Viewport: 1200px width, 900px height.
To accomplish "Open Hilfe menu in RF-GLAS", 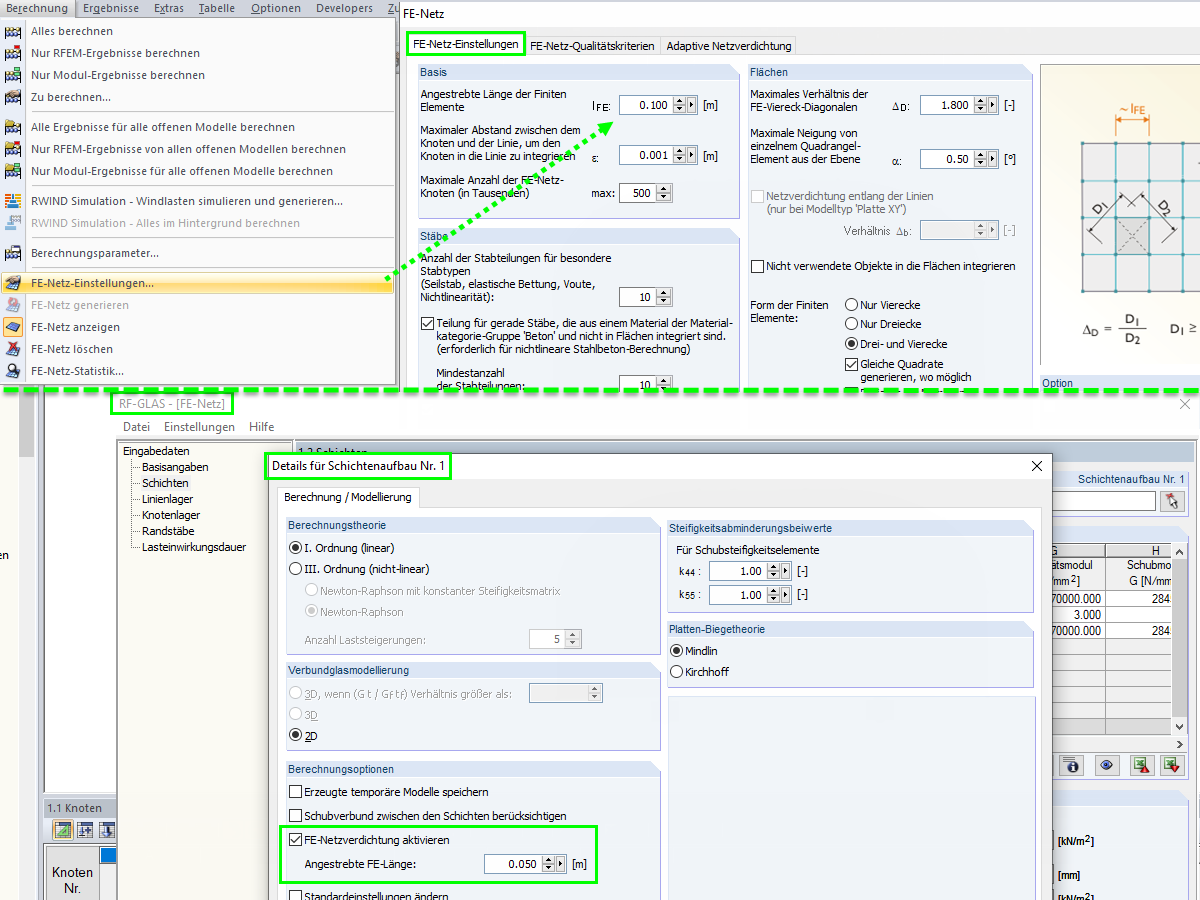I will tap(262, 427).
